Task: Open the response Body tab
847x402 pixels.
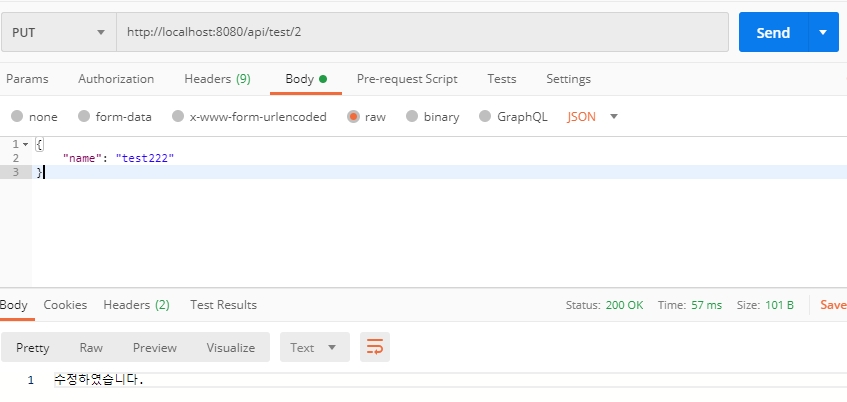Action: point(14,305)
